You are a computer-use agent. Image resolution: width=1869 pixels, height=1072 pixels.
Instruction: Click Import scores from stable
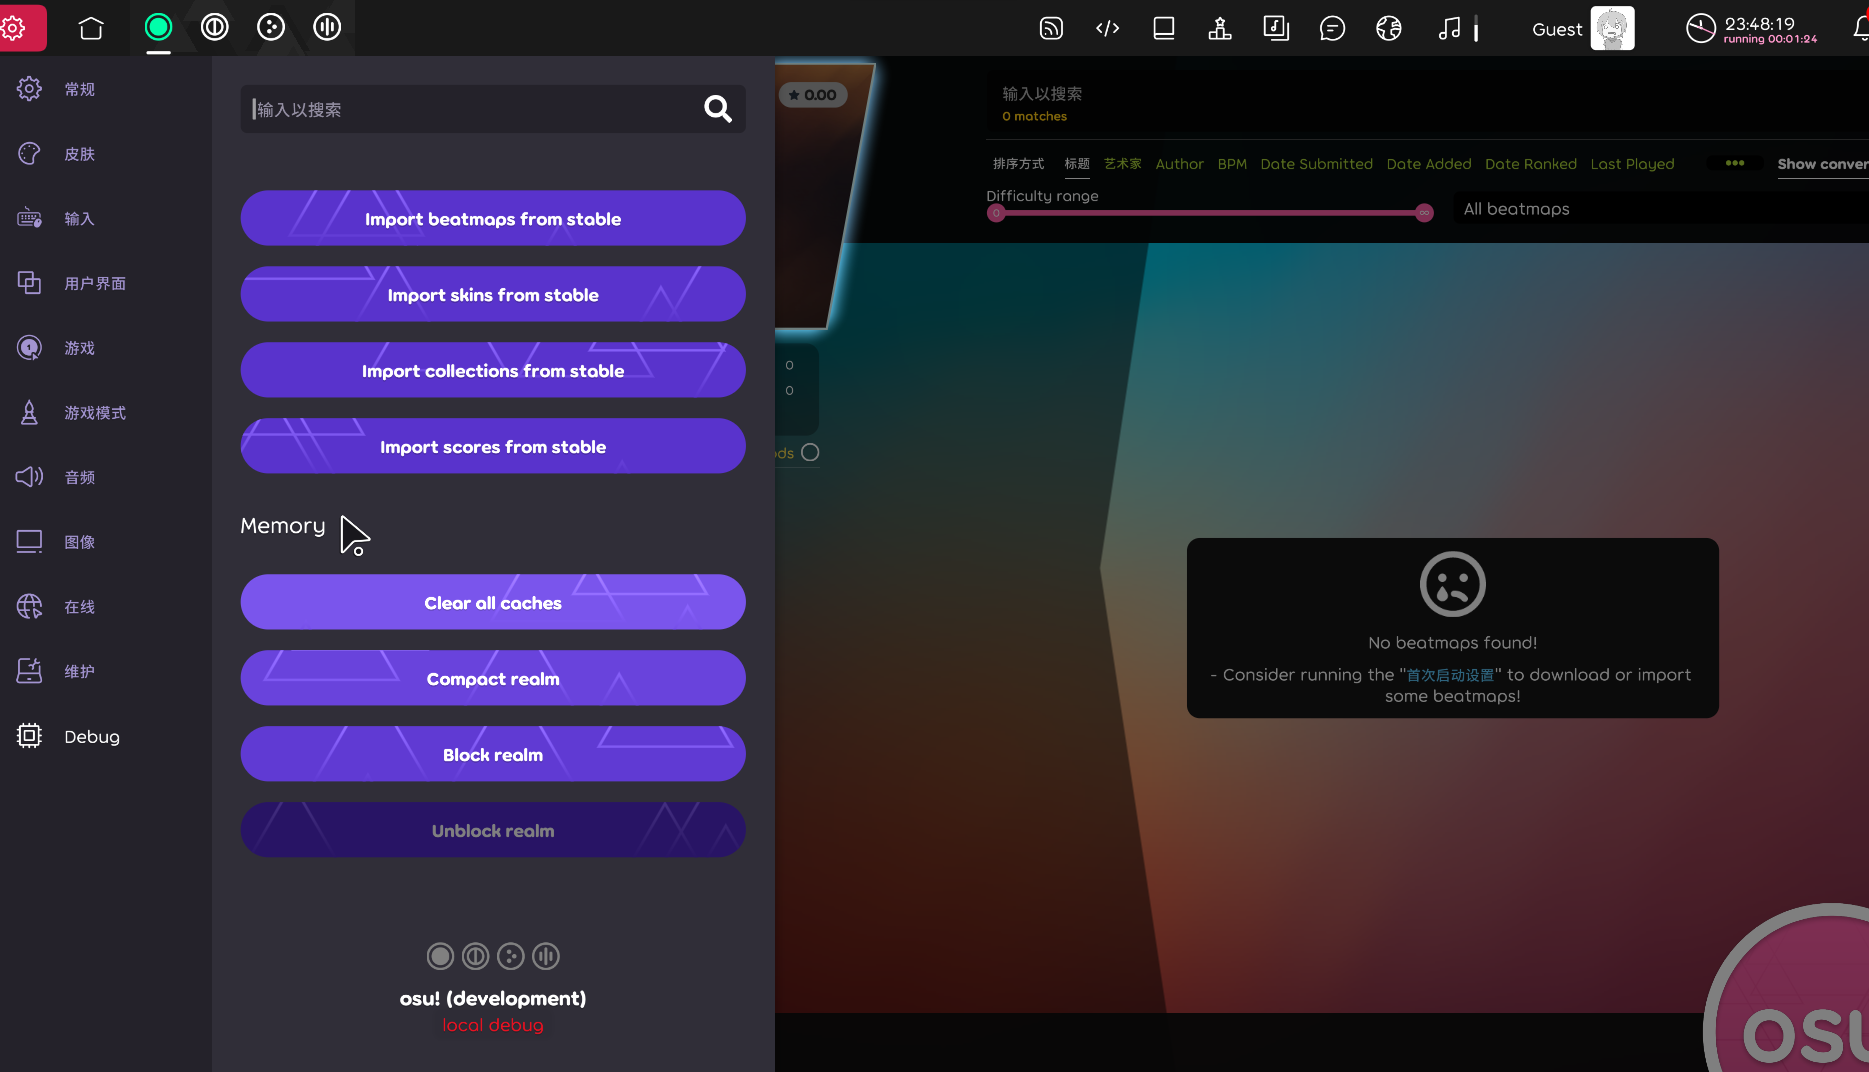point(493,446)
